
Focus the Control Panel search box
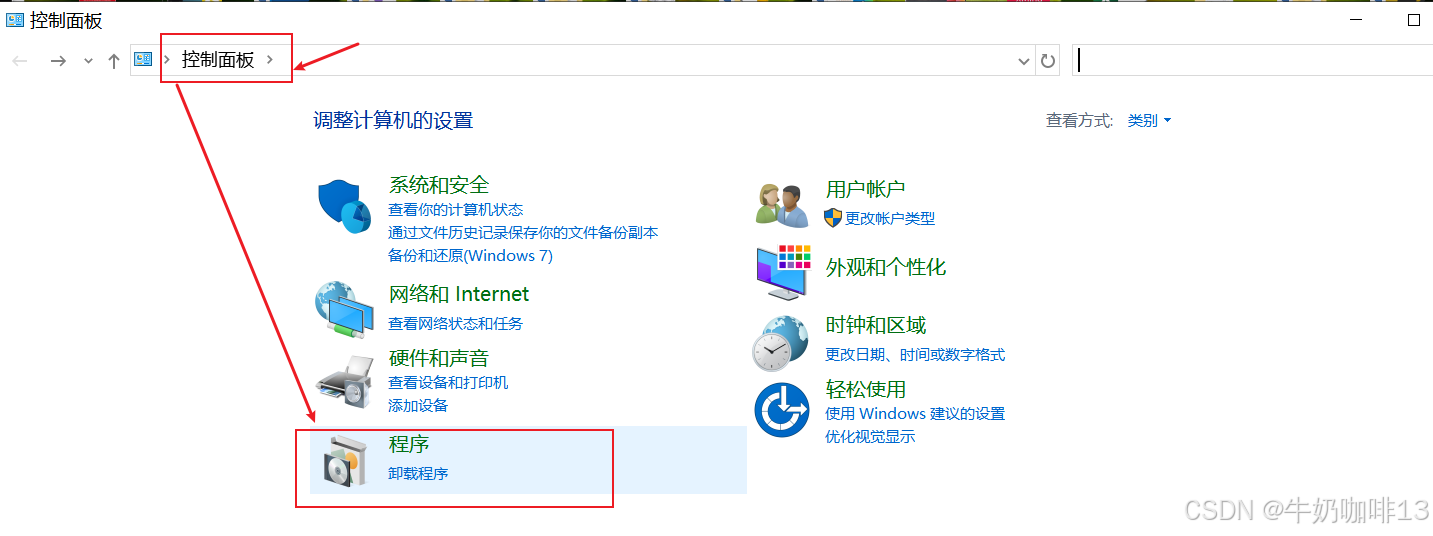coord(1252,61)
